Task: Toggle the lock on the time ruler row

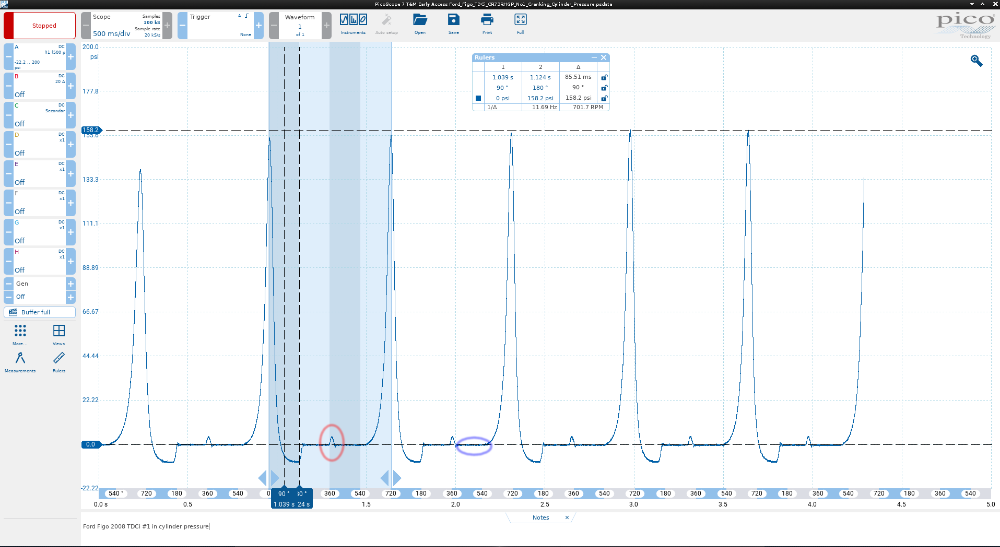Action: pos(604,77)
